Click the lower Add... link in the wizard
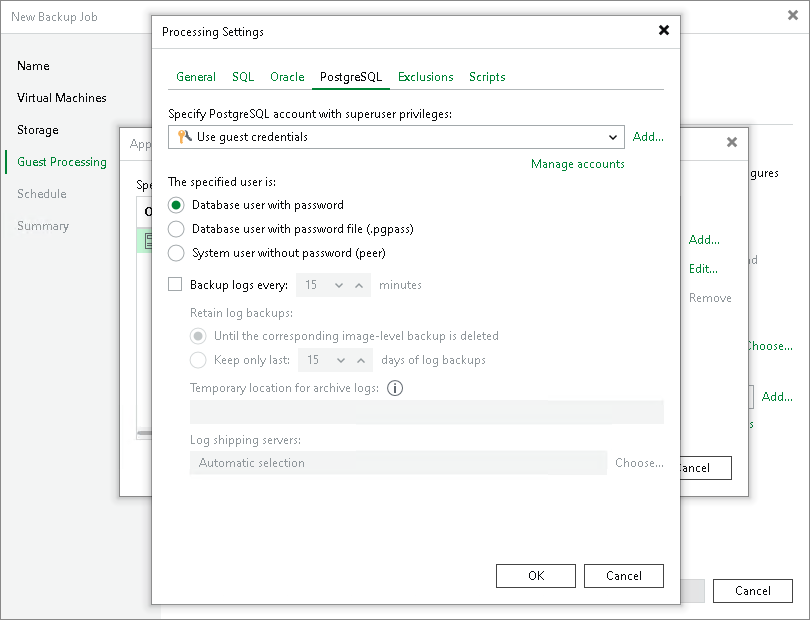Viewport: 810px width, 620px height. (x=777, y=397)
